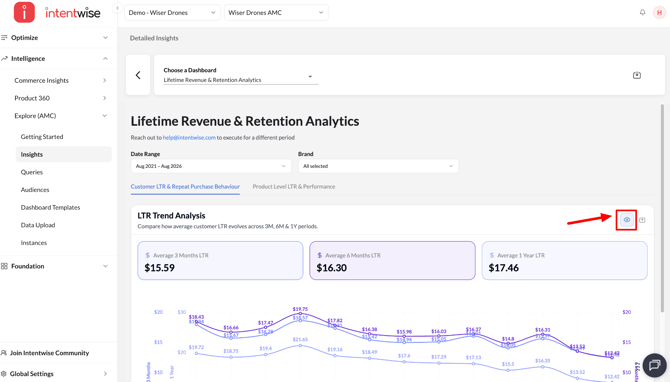Image resolution: width=670 pixels, height=382 pixels.
Task: Open Queries in the sidebar
Action: tap(32, 172)
